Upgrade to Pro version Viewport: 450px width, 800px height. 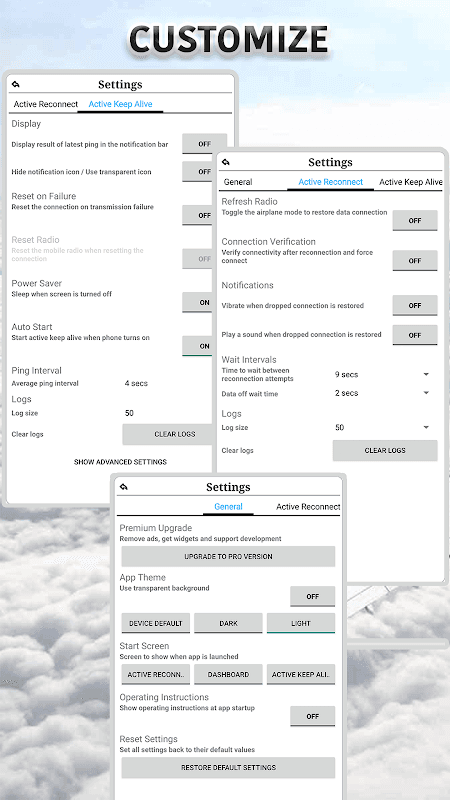(228, 557)
